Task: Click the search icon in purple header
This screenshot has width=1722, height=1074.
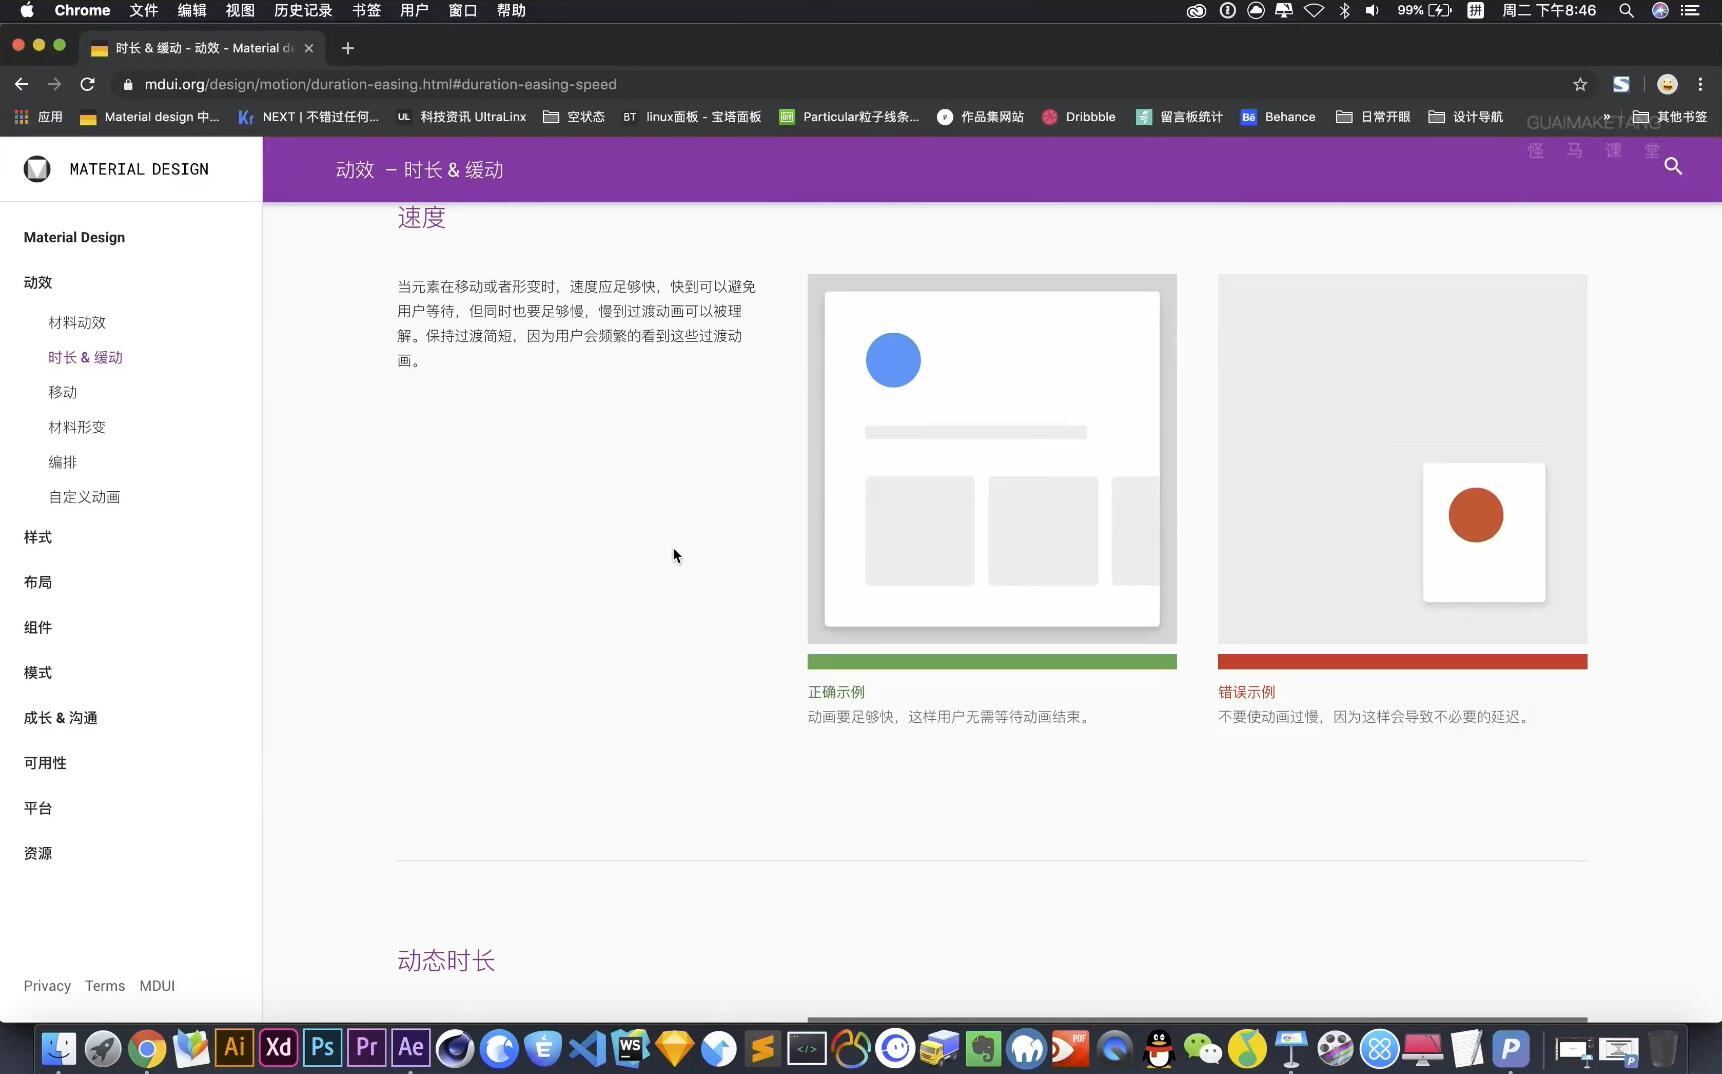Action: point(1673,167)
